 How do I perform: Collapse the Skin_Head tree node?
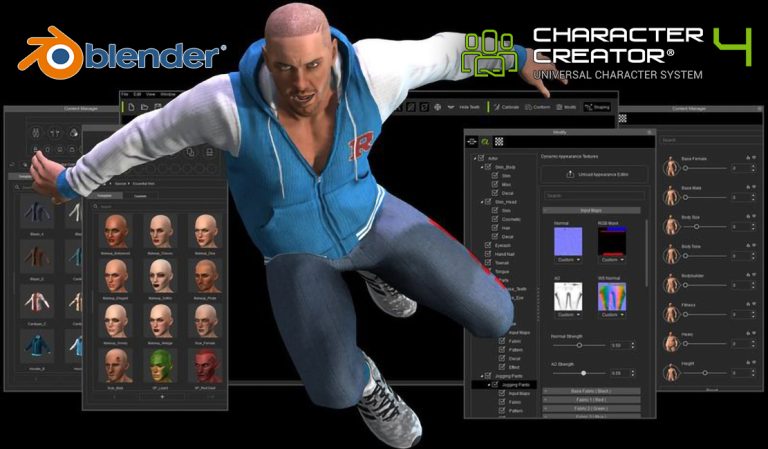coord(481,202)
